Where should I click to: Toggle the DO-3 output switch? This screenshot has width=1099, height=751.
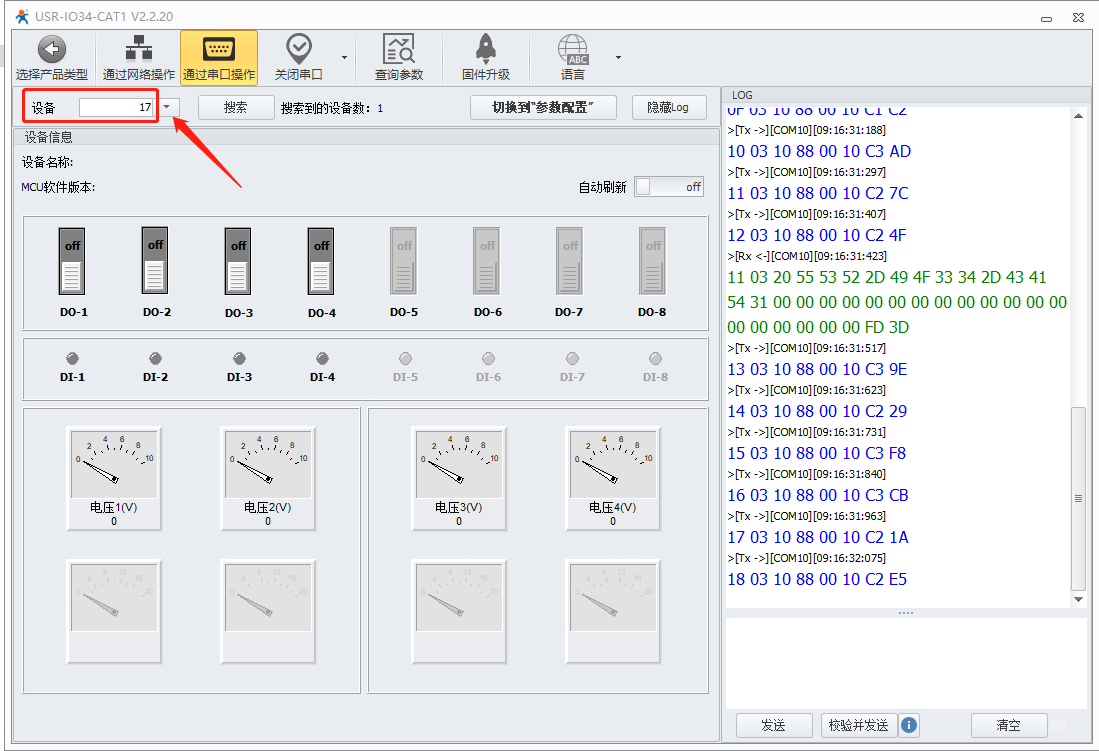click(x=238, y=261)
